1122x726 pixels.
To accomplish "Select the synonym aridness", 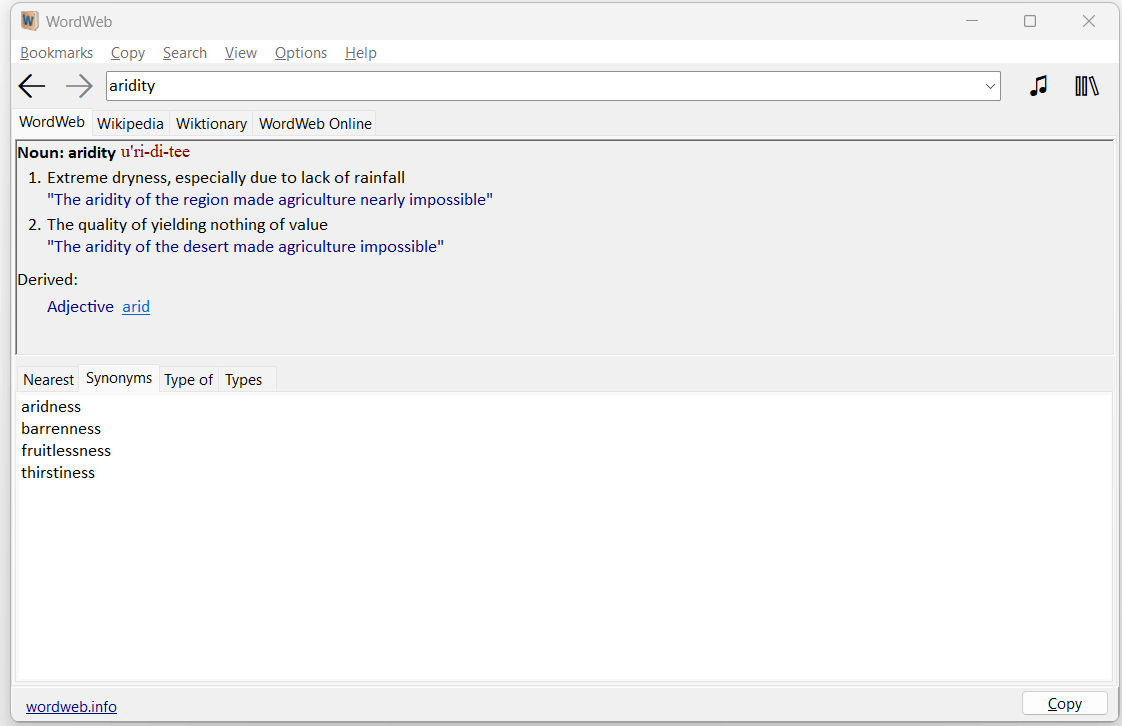I will point(51,407).
